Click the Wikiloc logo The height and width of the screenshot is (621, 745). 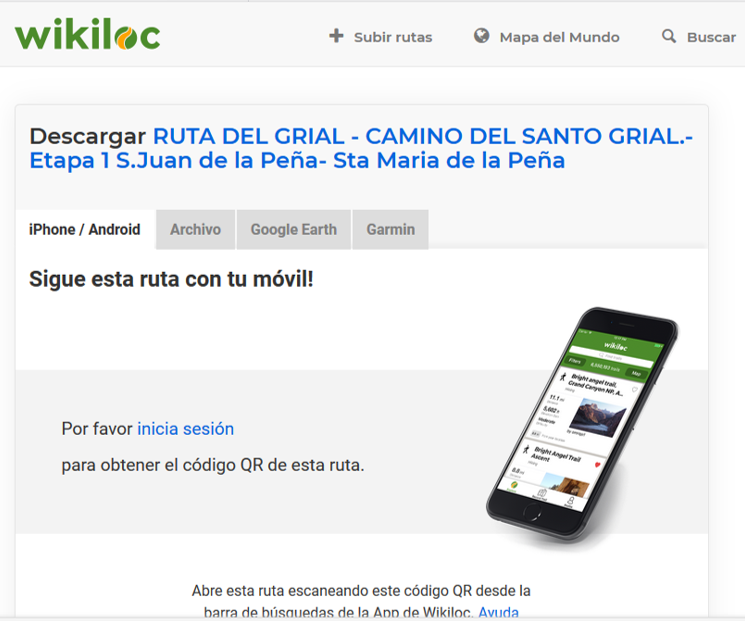pos(87,34)
